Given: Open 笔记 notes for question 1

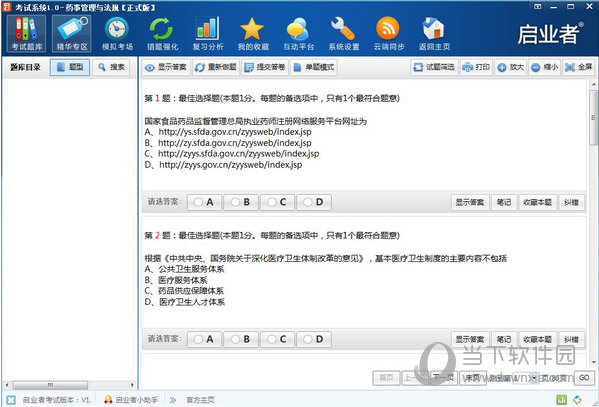Looking at the screenshot, I should pyautogui.click(x=504, y=202).
